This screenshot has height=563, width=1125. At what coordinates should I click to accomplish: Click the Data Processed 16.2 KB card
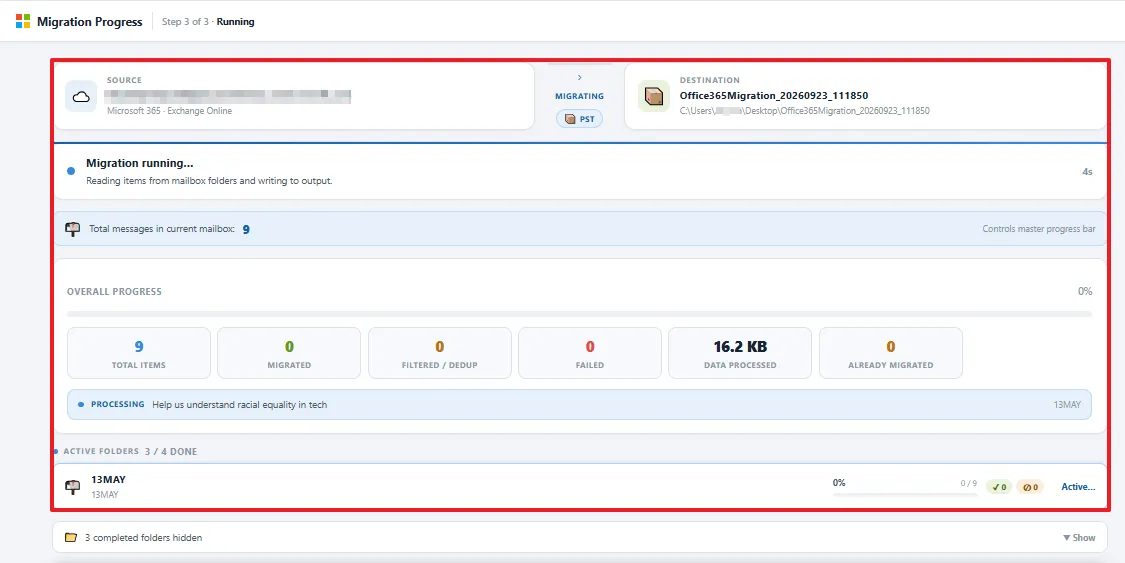[740, 353]
